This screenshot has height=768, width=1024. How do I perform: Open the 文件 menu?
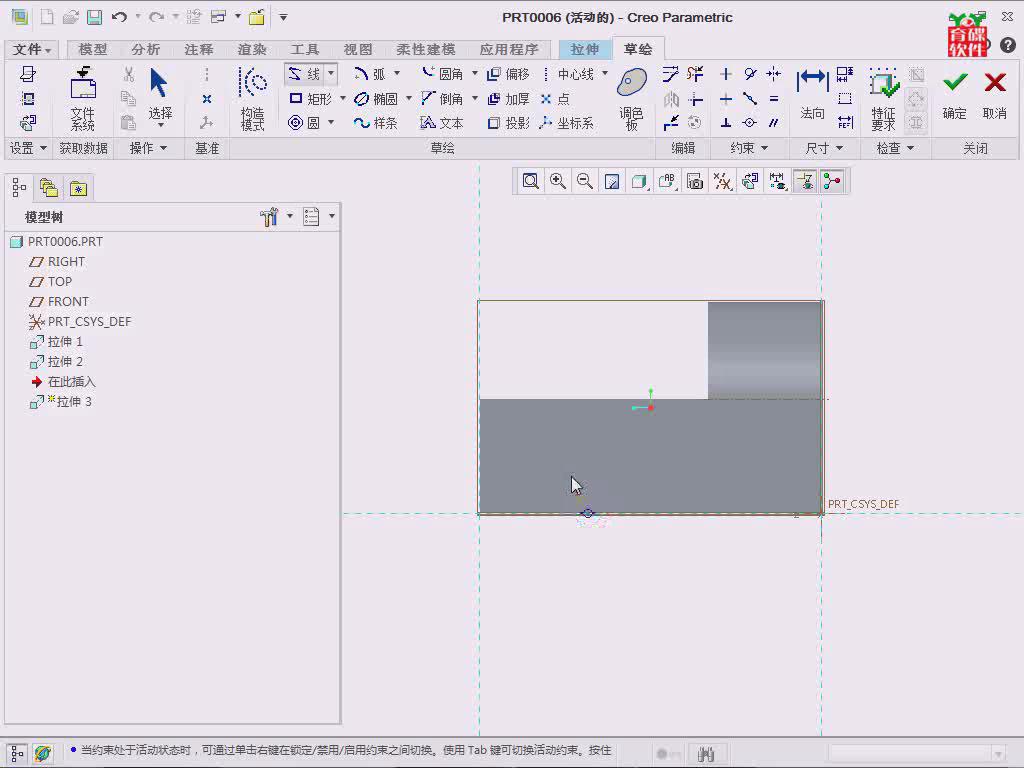(31, 49)
